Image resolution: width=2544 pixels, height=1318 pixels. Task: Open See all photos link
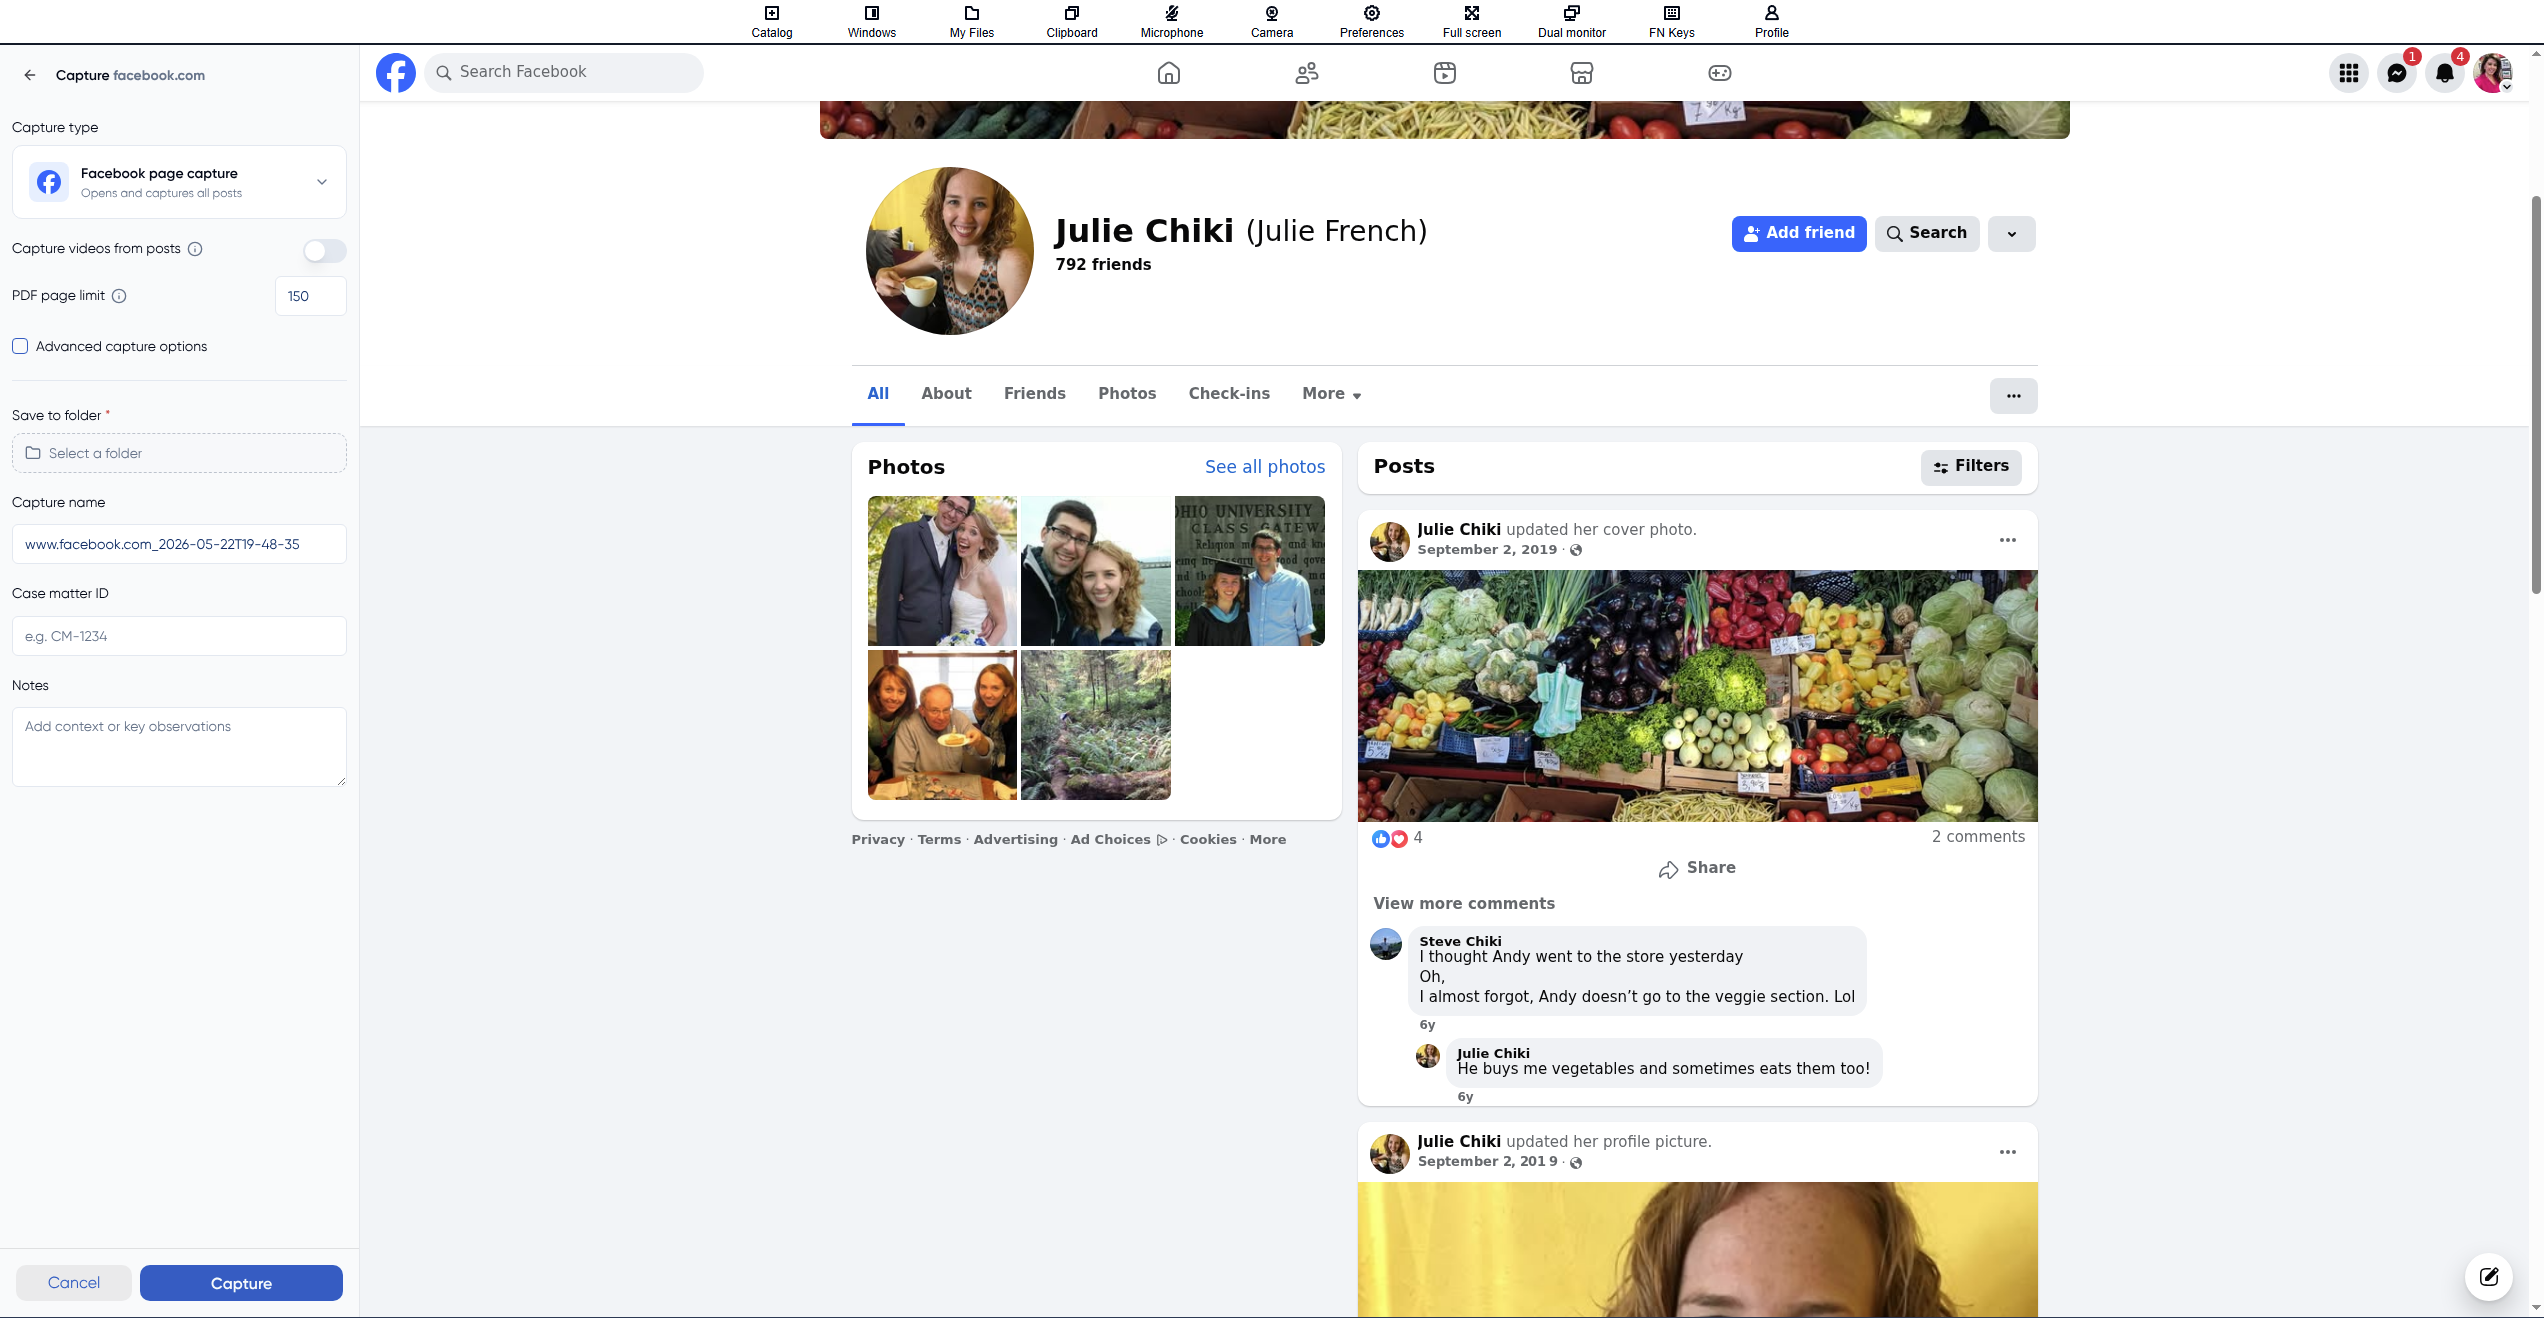coord(1265,467)
